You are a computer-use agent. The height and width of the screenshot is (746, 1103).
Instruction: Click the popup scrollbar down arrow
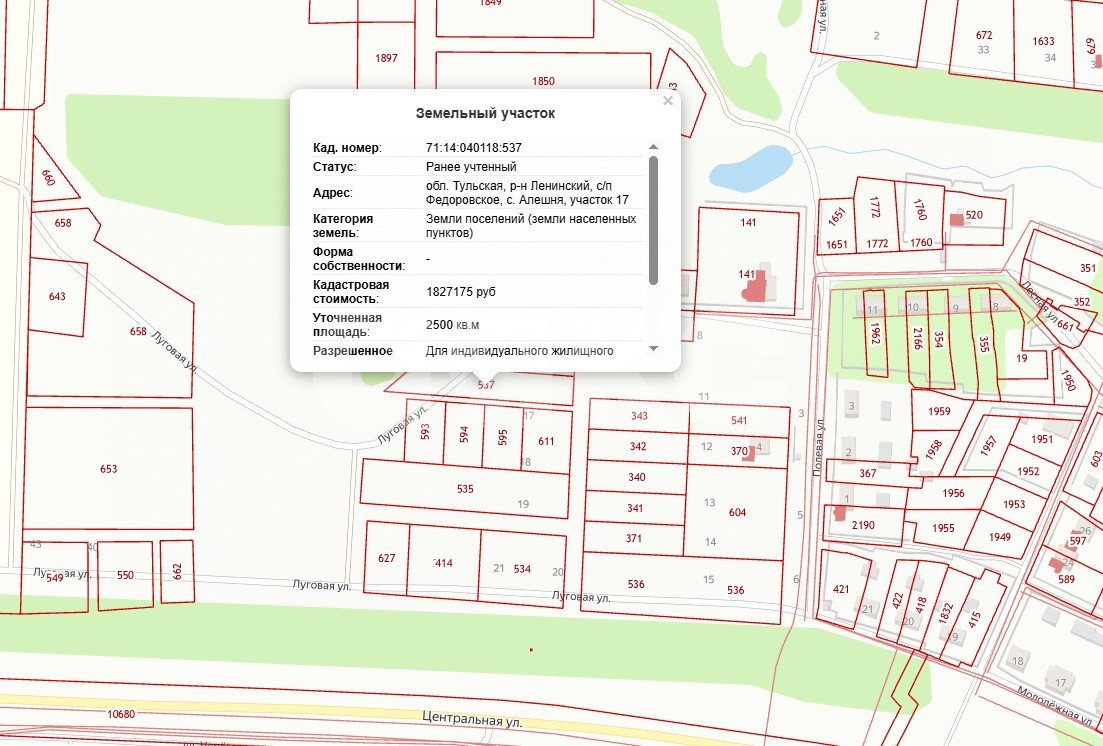653,348
